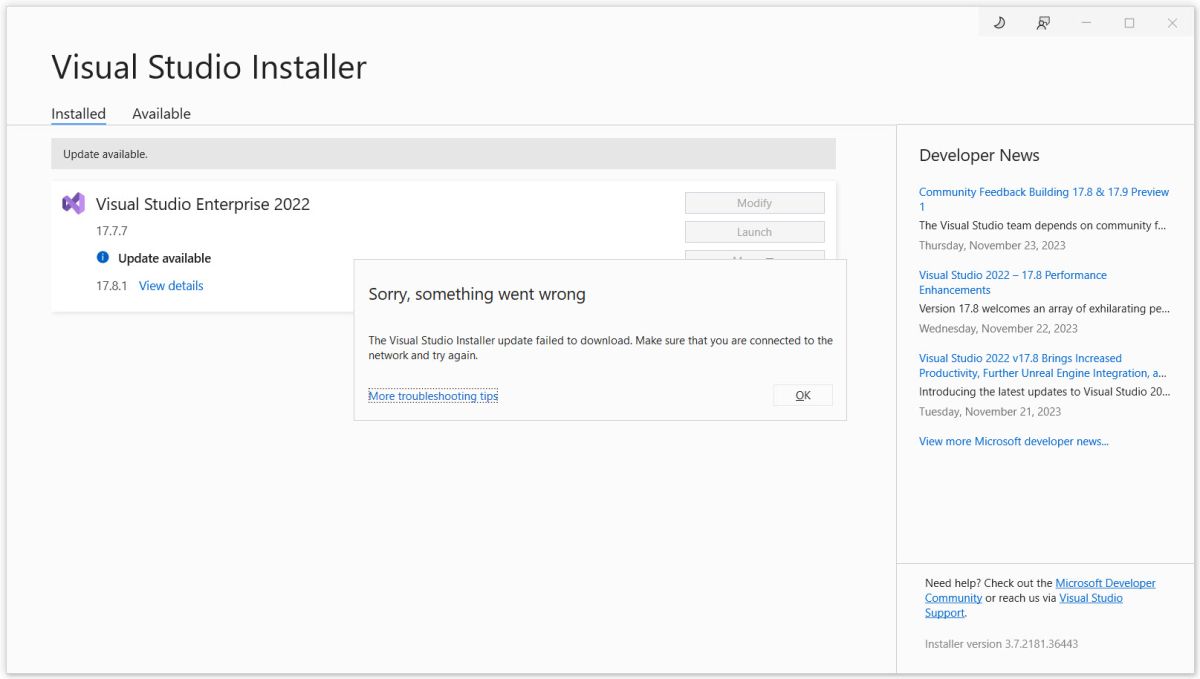Open Community Feedback Building 17.8 news

[x=1043, y=199]
